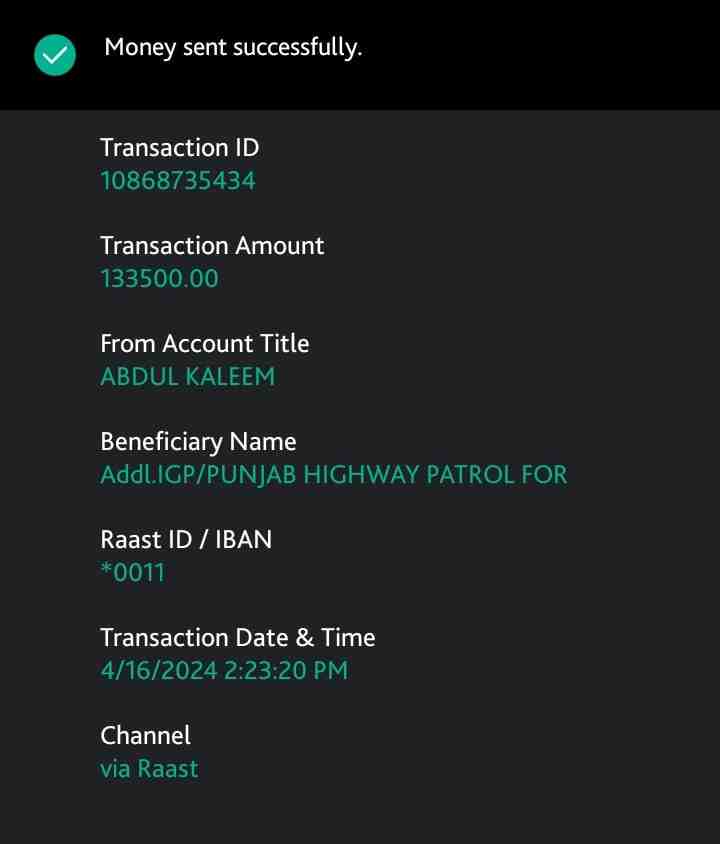
Task: Tap the "via Raast" channel value
Action: (149, 769)
